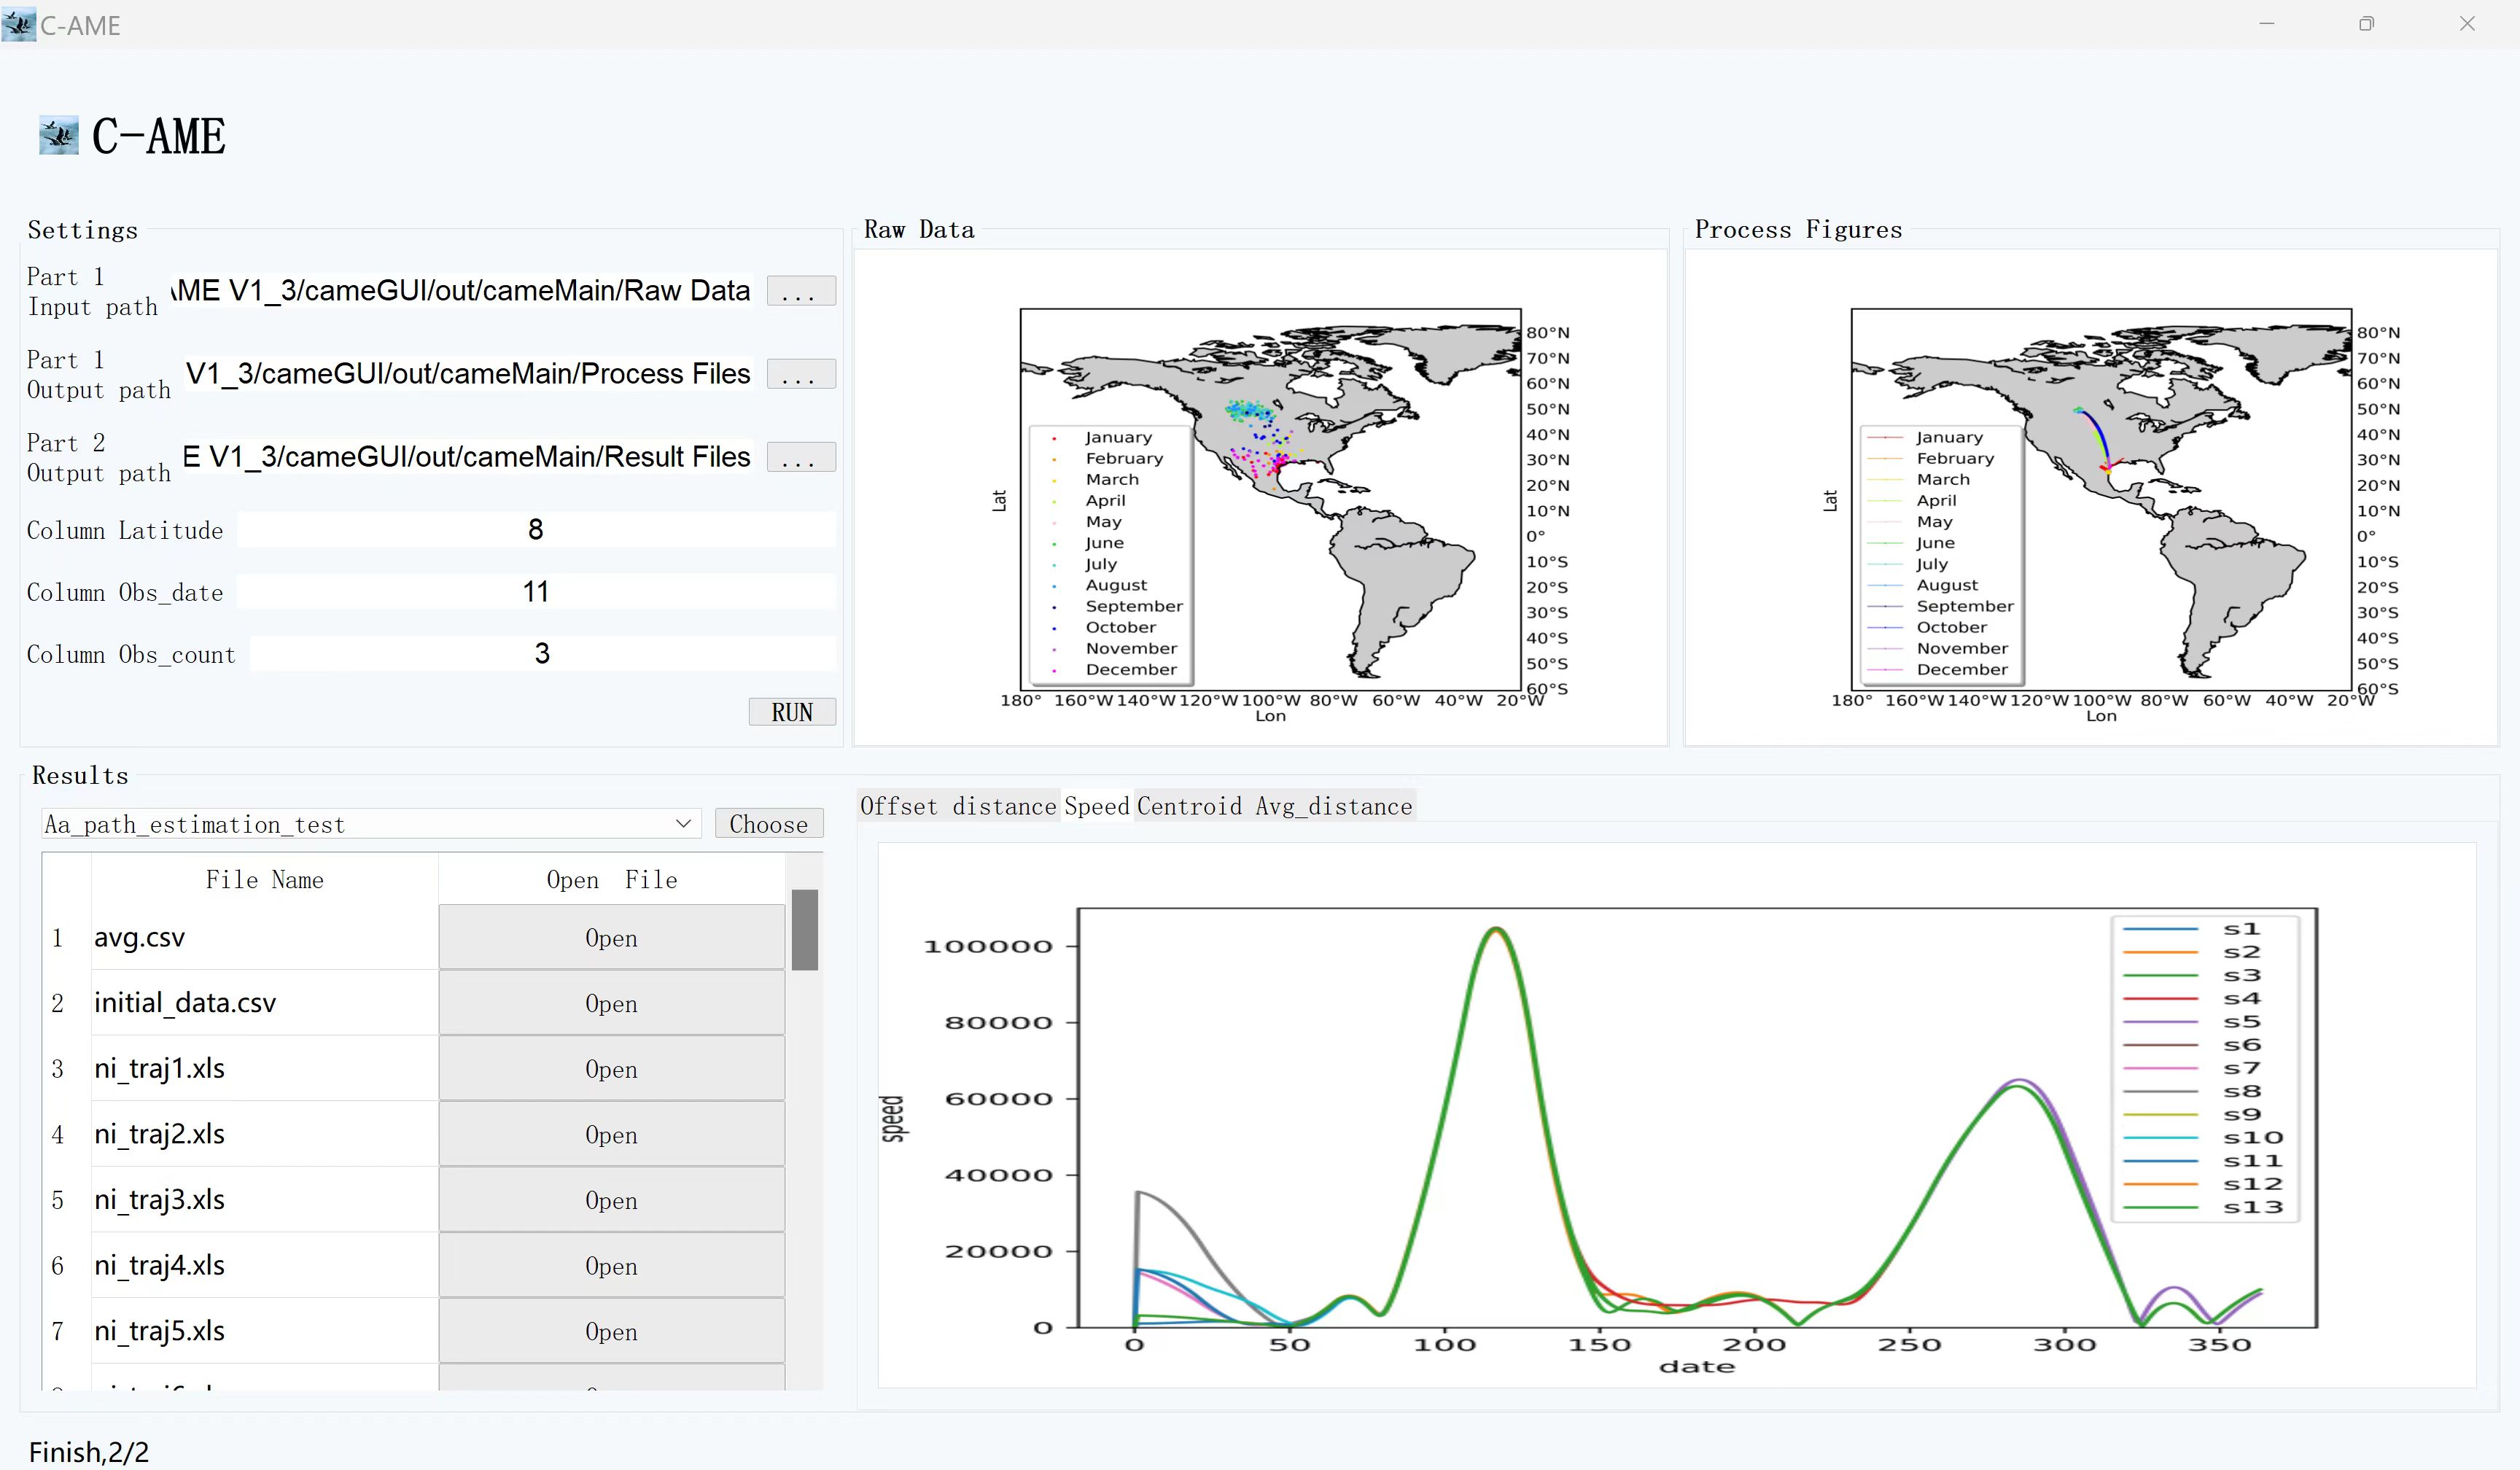Browse for Part 1 Output path
2520x1470 pixels.
tap(800, 374)
